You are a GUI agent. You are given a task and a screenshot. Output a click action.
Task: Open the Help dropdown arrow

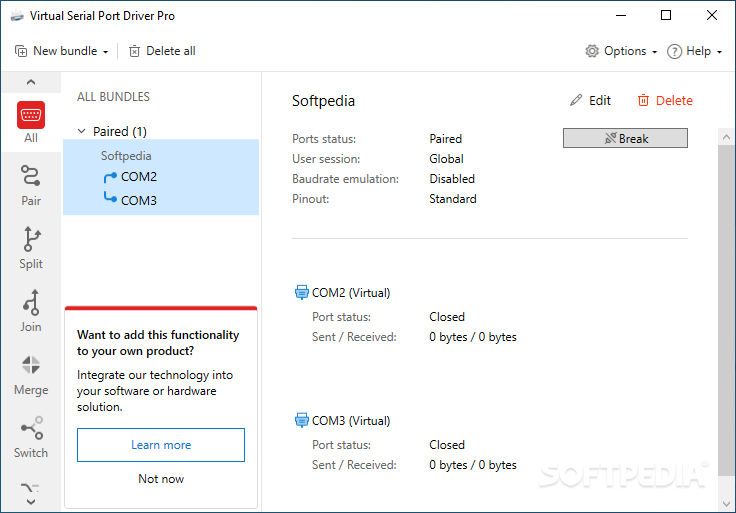719,52
